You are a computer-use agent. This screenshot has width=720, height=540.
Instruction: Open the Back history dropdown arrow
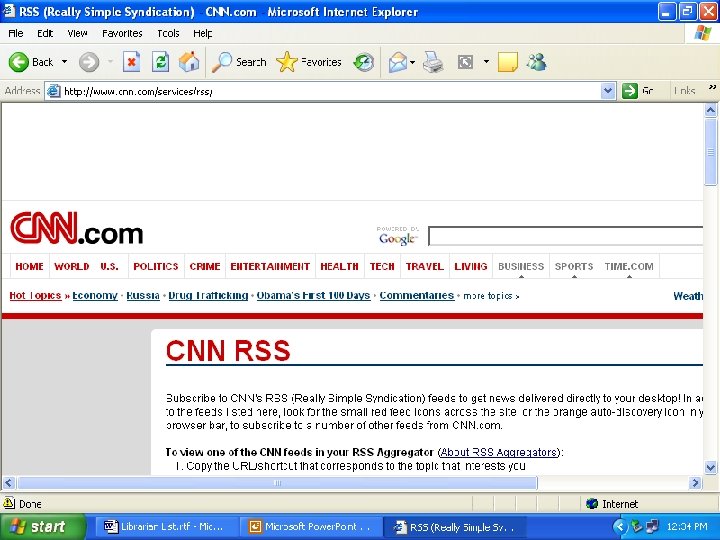pyautogui.click(x=65, y=62)
